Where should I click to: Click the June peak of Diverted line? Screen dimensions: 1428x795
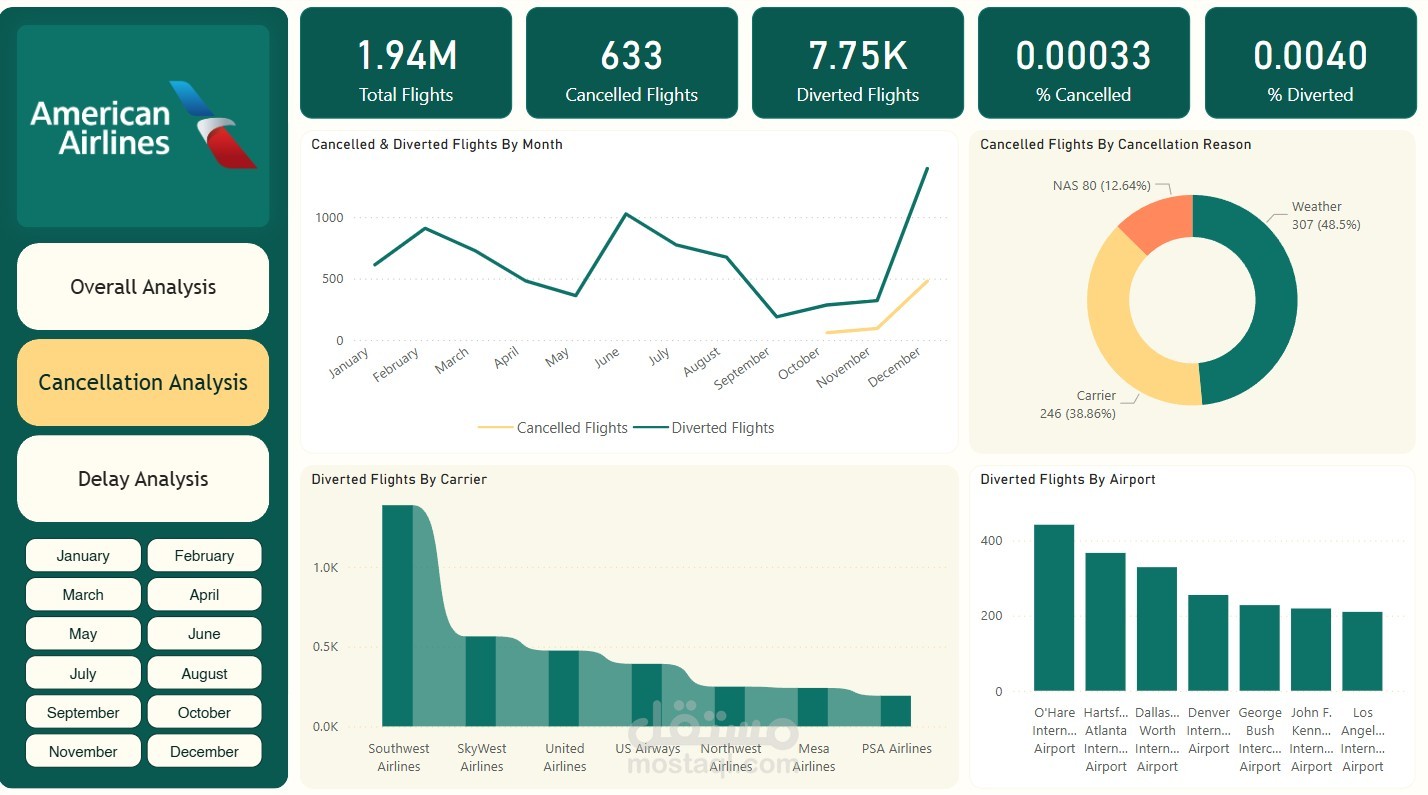point(626,213)
